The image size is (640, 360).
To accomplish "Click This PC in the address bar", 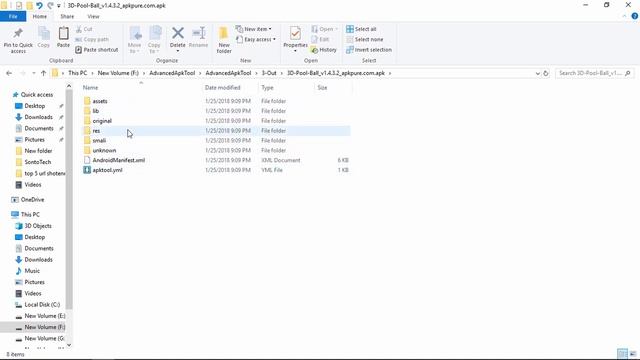I will click(x=78, y=73).
